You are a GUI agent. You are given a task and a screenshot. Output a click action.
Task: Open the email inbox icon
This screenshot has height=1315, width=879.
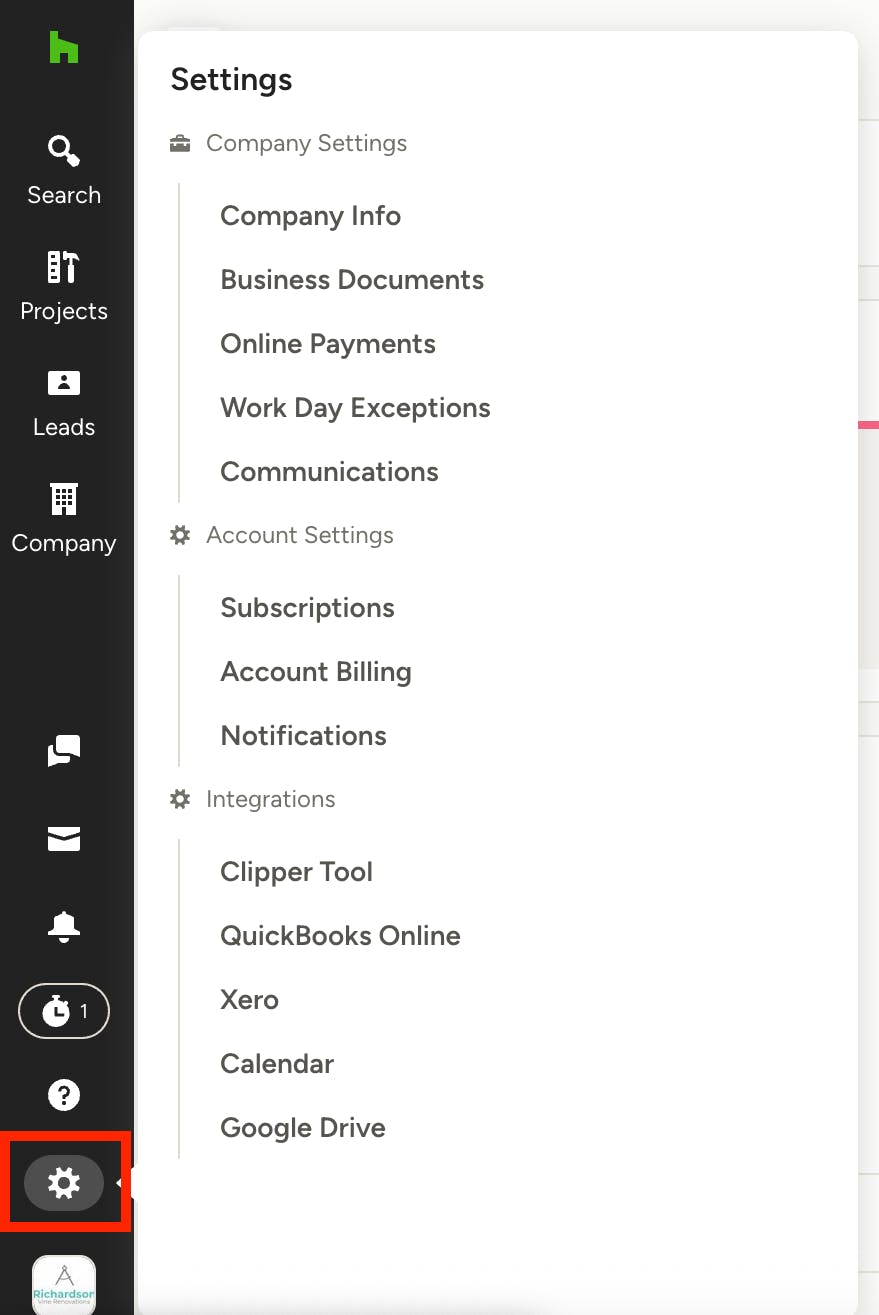(64, 839)
